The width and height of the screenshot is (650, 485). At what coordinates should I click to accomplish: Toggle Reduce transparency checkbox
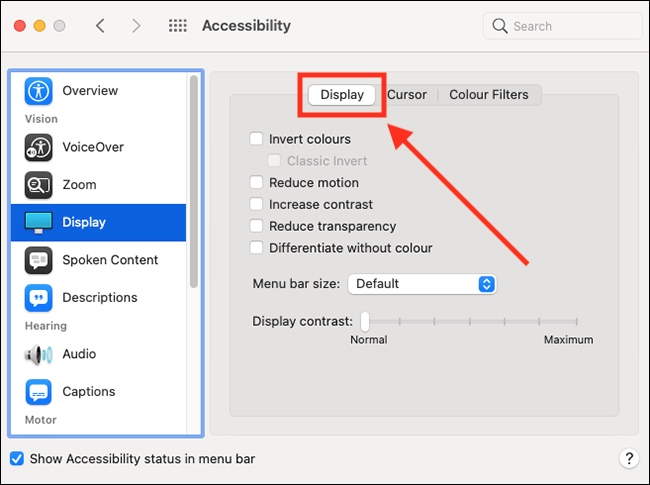[257, 227]
